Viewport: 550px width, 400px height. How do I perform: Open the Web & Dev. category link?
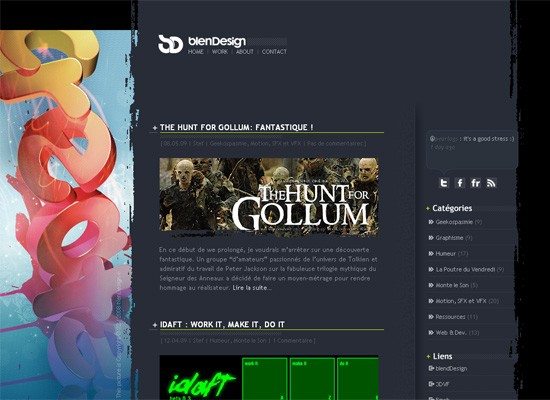451,333
